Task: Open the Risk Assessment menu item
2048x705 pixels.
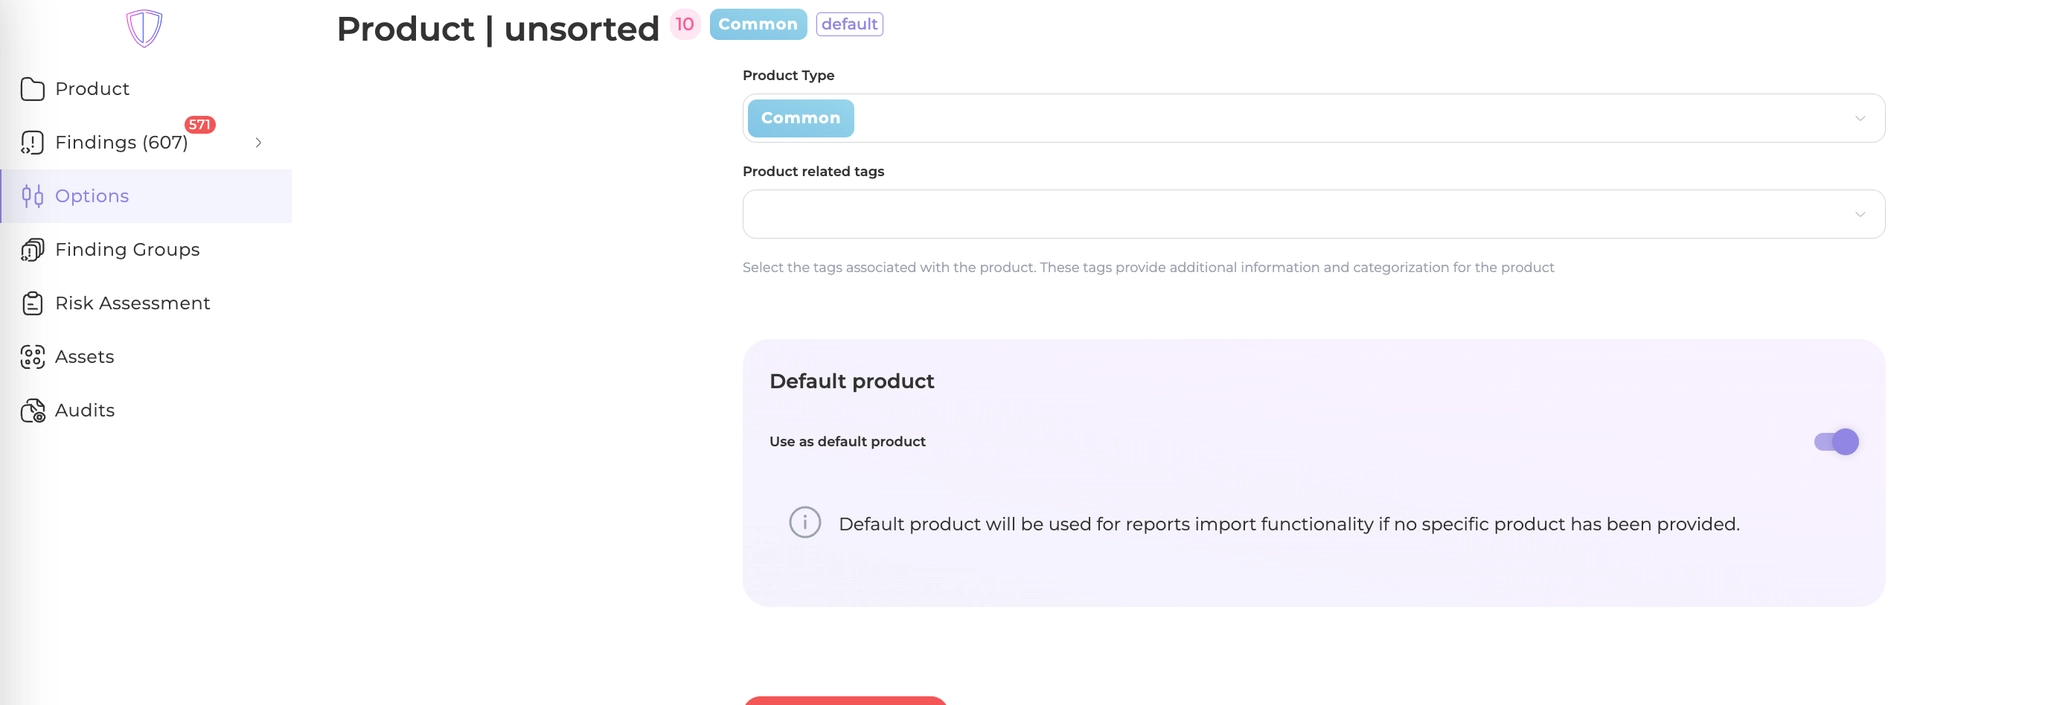Action: coord(132,303)
